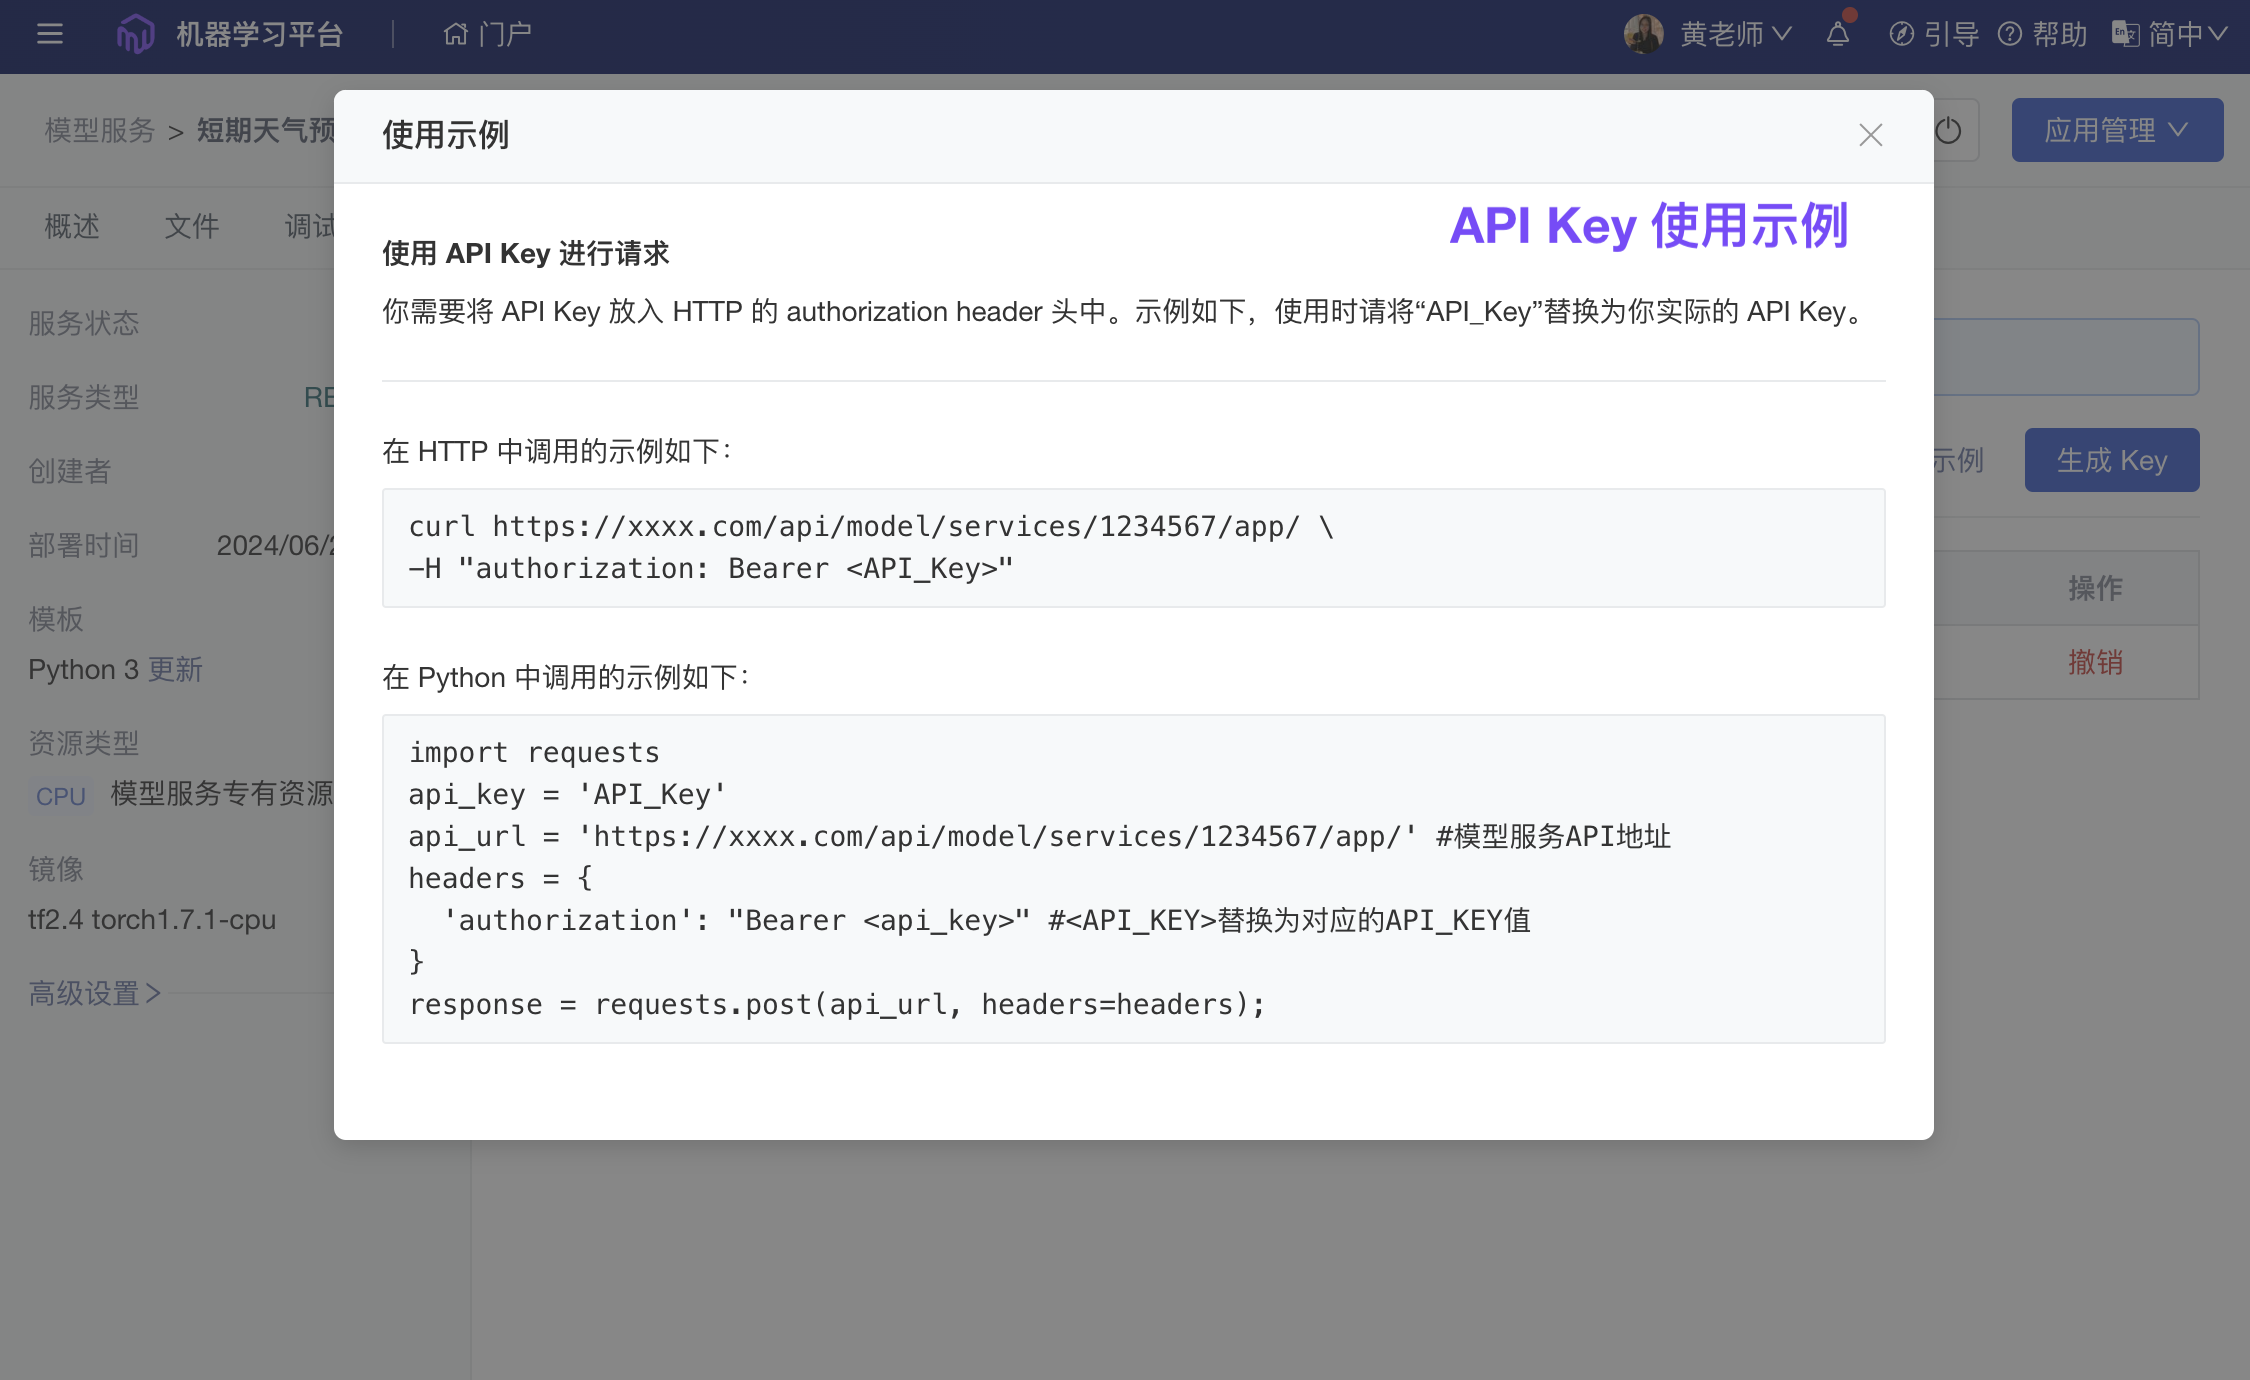Open 帮助 help question icon
Screen dimensions: 2250x1380
coord(2010,35)
